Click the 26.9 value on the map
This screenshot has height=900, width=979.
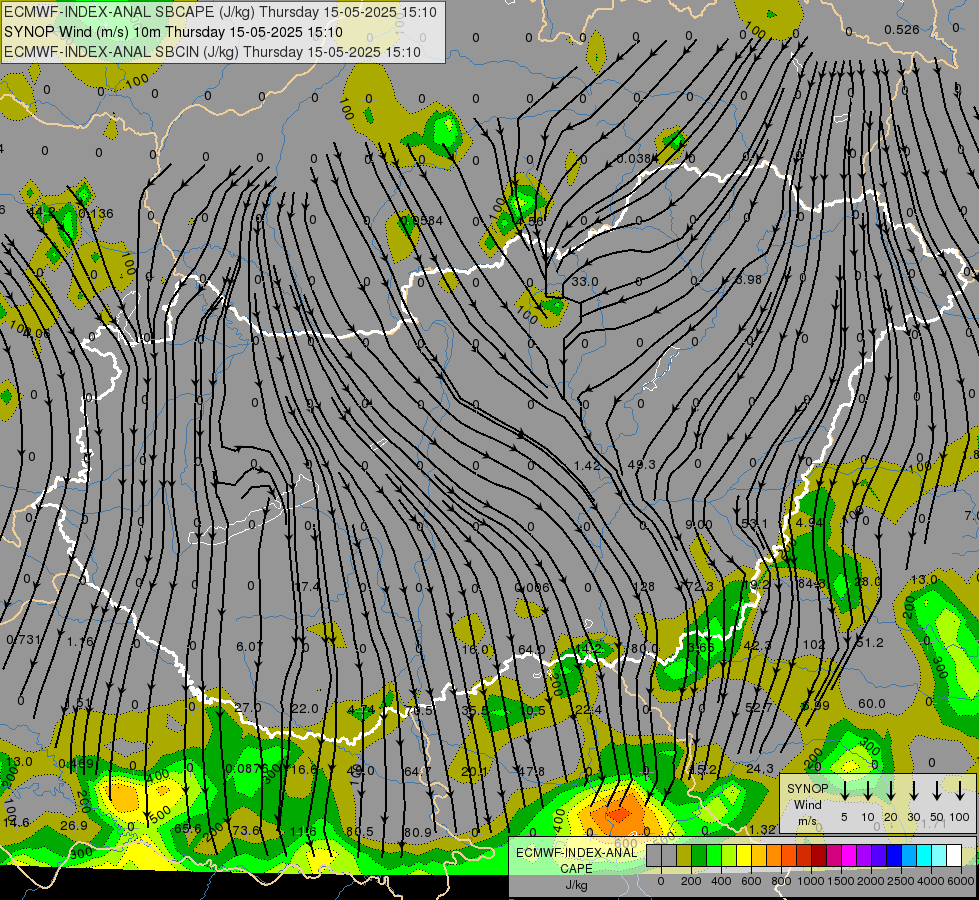point(74,826)
